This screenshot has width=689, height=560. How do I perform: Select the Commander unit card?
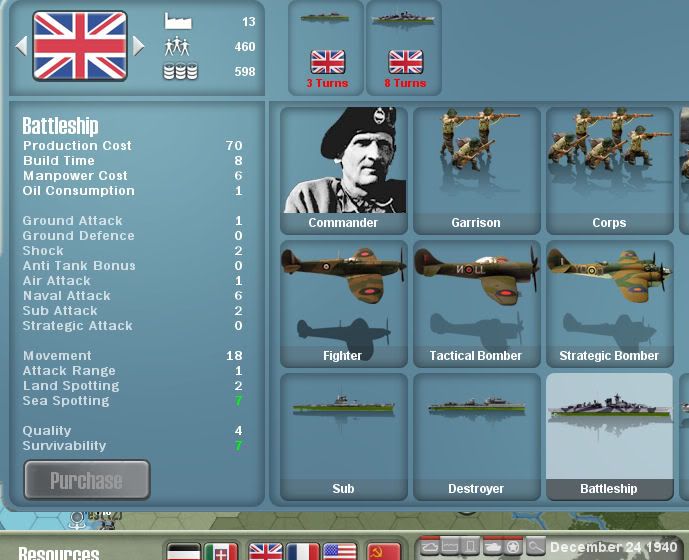343,170
